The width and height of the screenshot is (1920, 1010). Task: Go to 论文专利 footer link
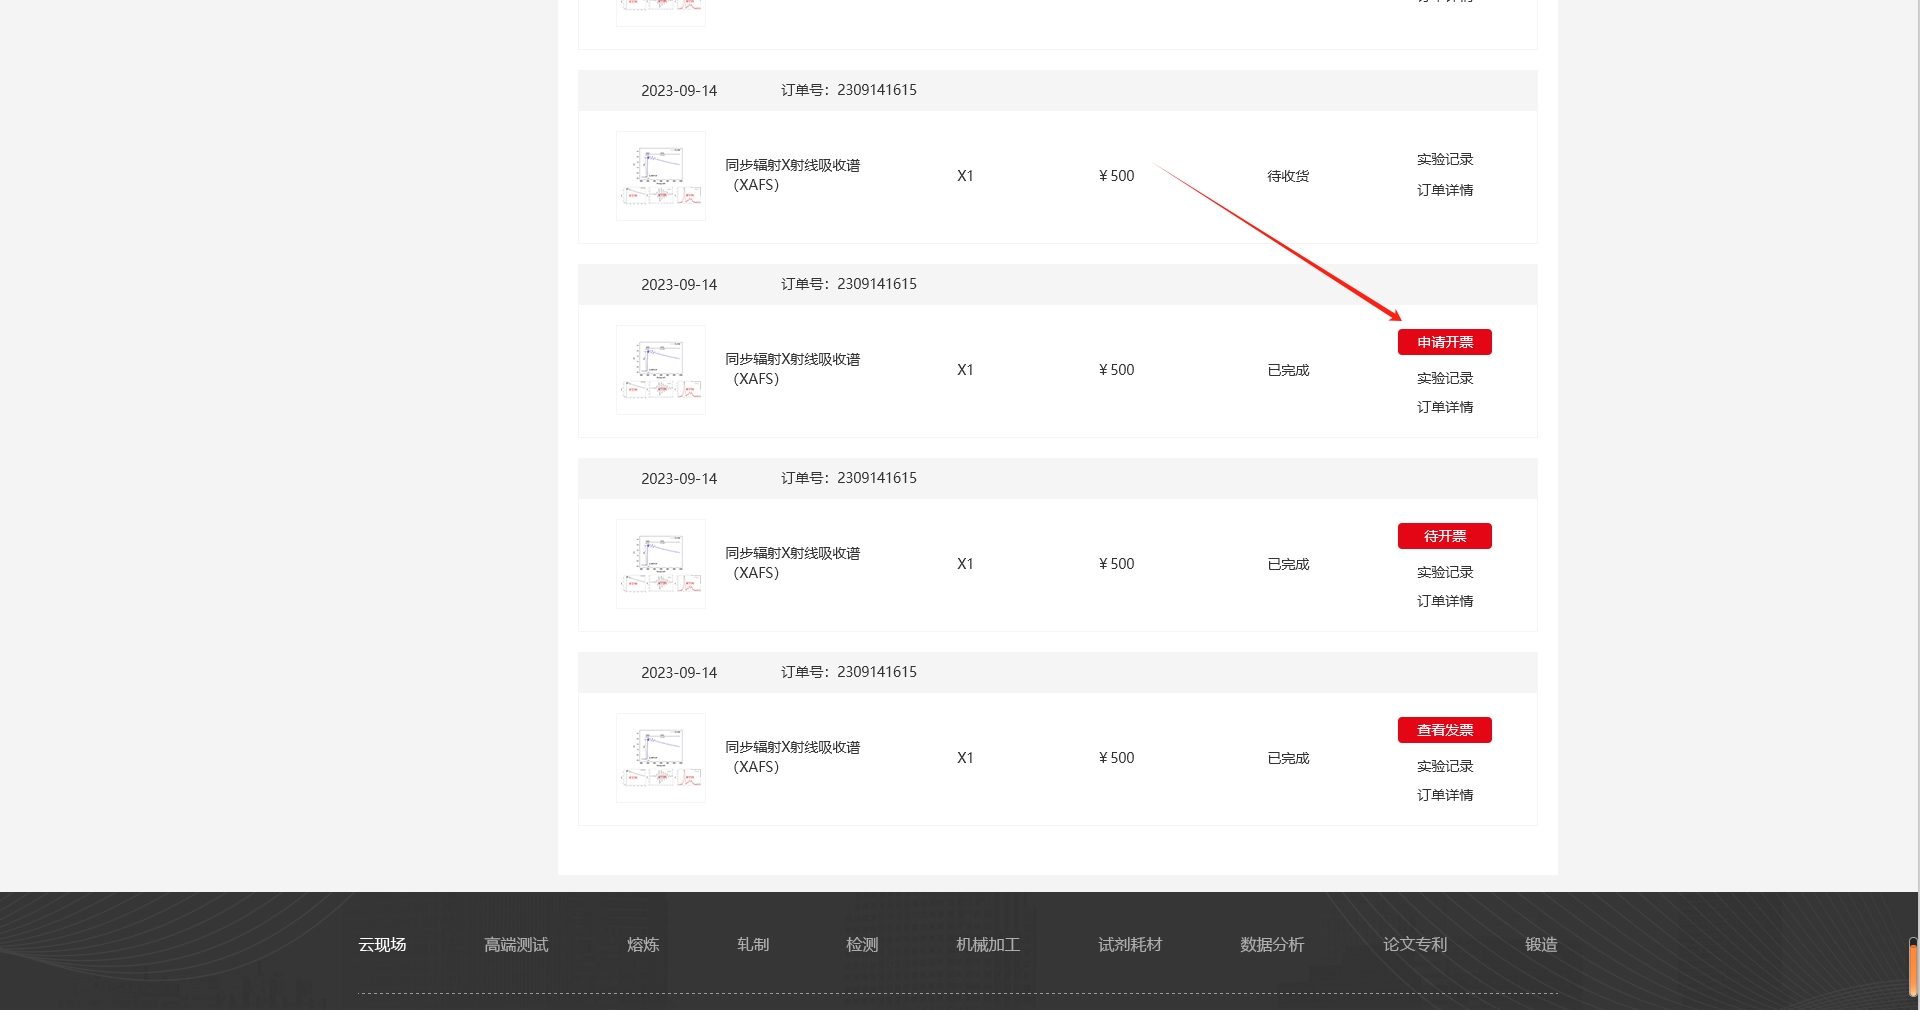[x=1415, y=944]
